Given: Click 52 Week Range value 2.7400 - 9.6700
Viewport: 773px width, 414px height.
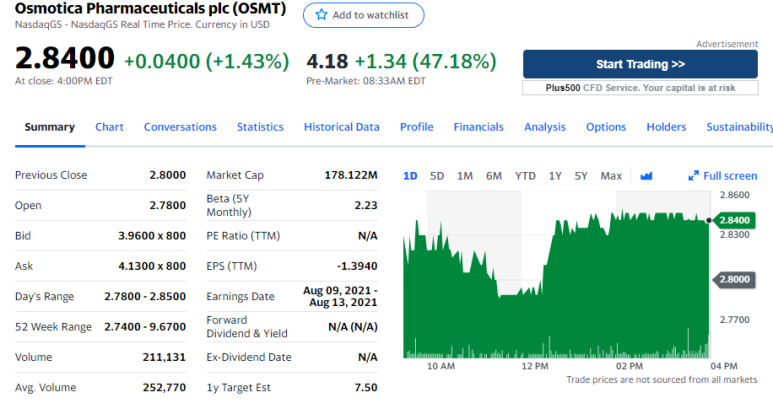Looking at the screenshot, I should [x=145, y=327].
